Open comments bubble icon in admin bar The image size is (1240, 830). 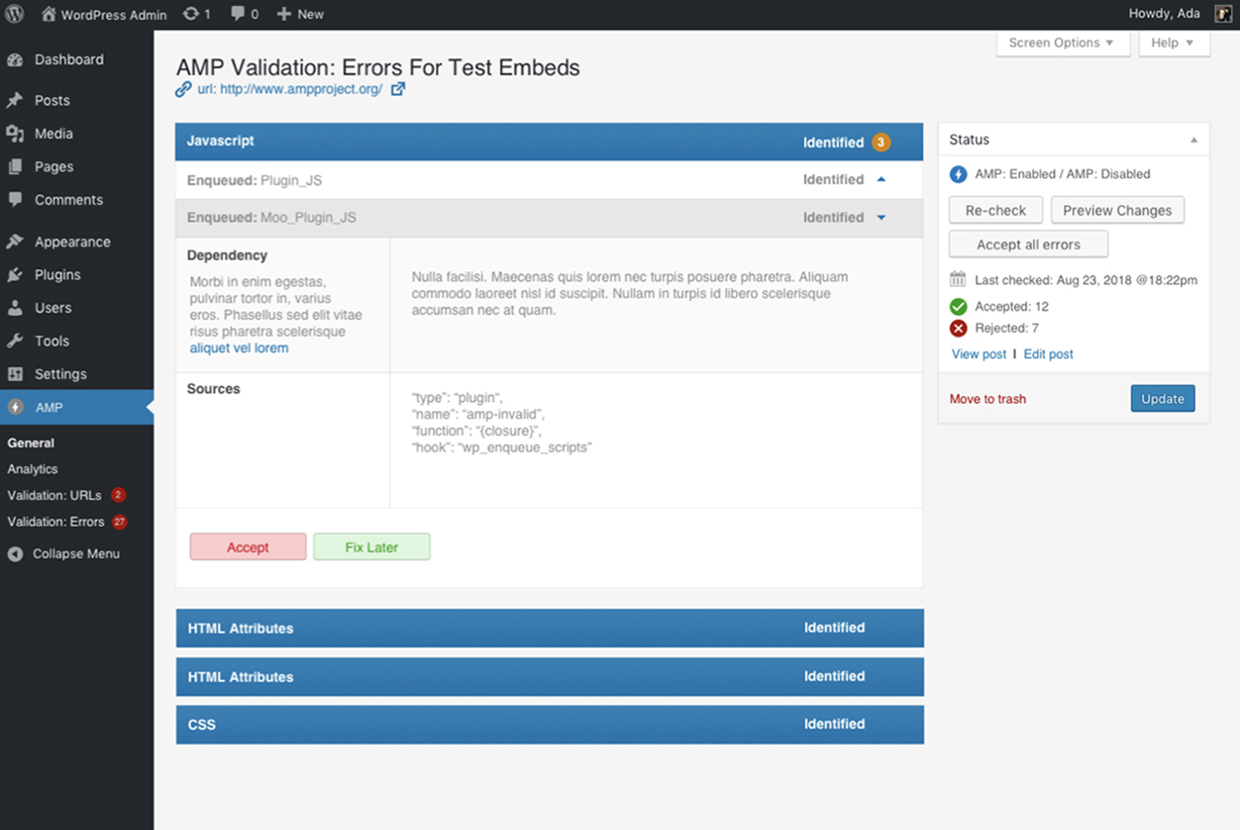click(x=238, y=14)
